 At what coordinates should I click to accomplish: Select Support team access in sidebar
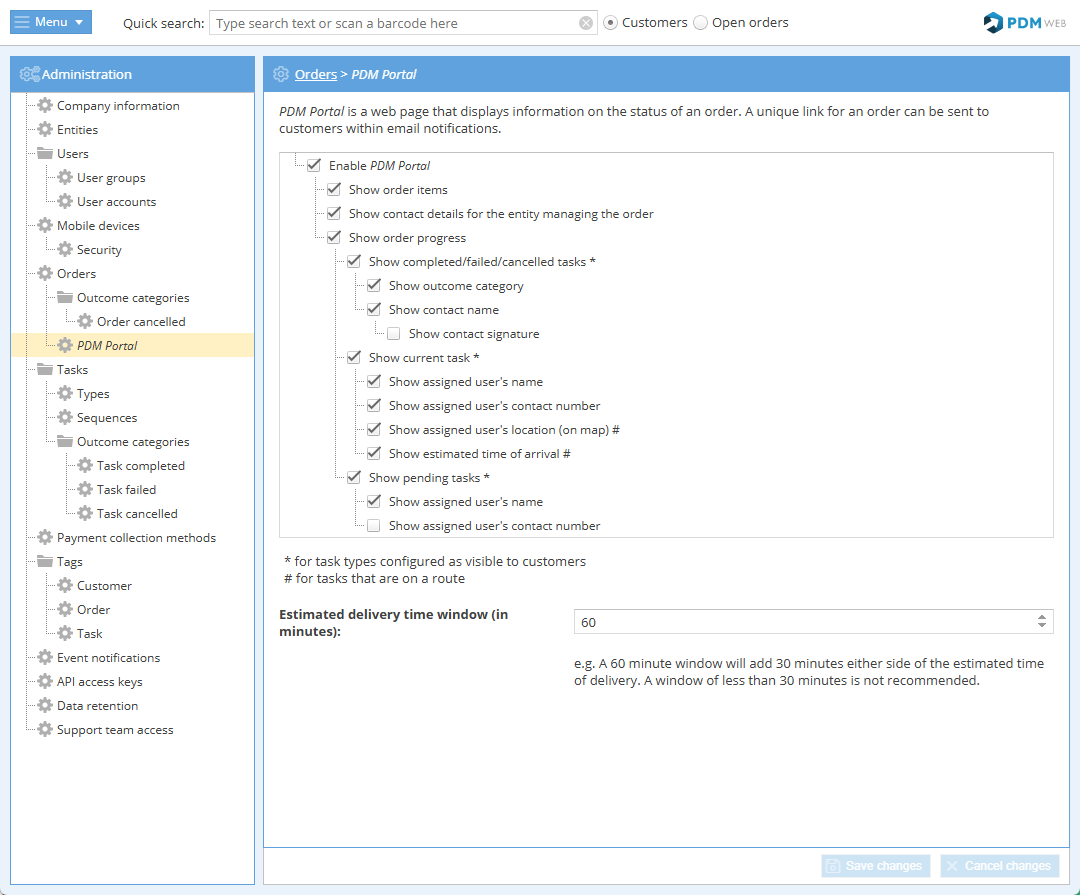[x=115, y=730]
